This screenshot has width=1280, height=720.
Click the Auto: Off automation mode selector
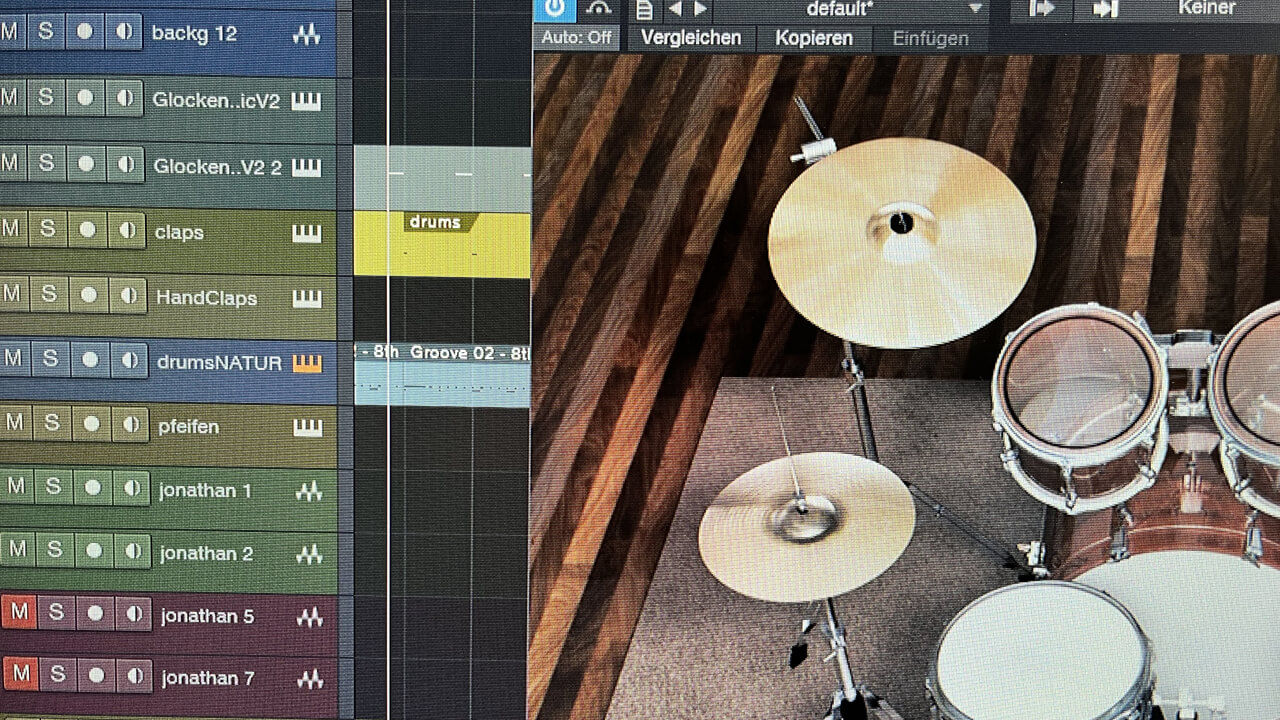click(x=576, y=38)
